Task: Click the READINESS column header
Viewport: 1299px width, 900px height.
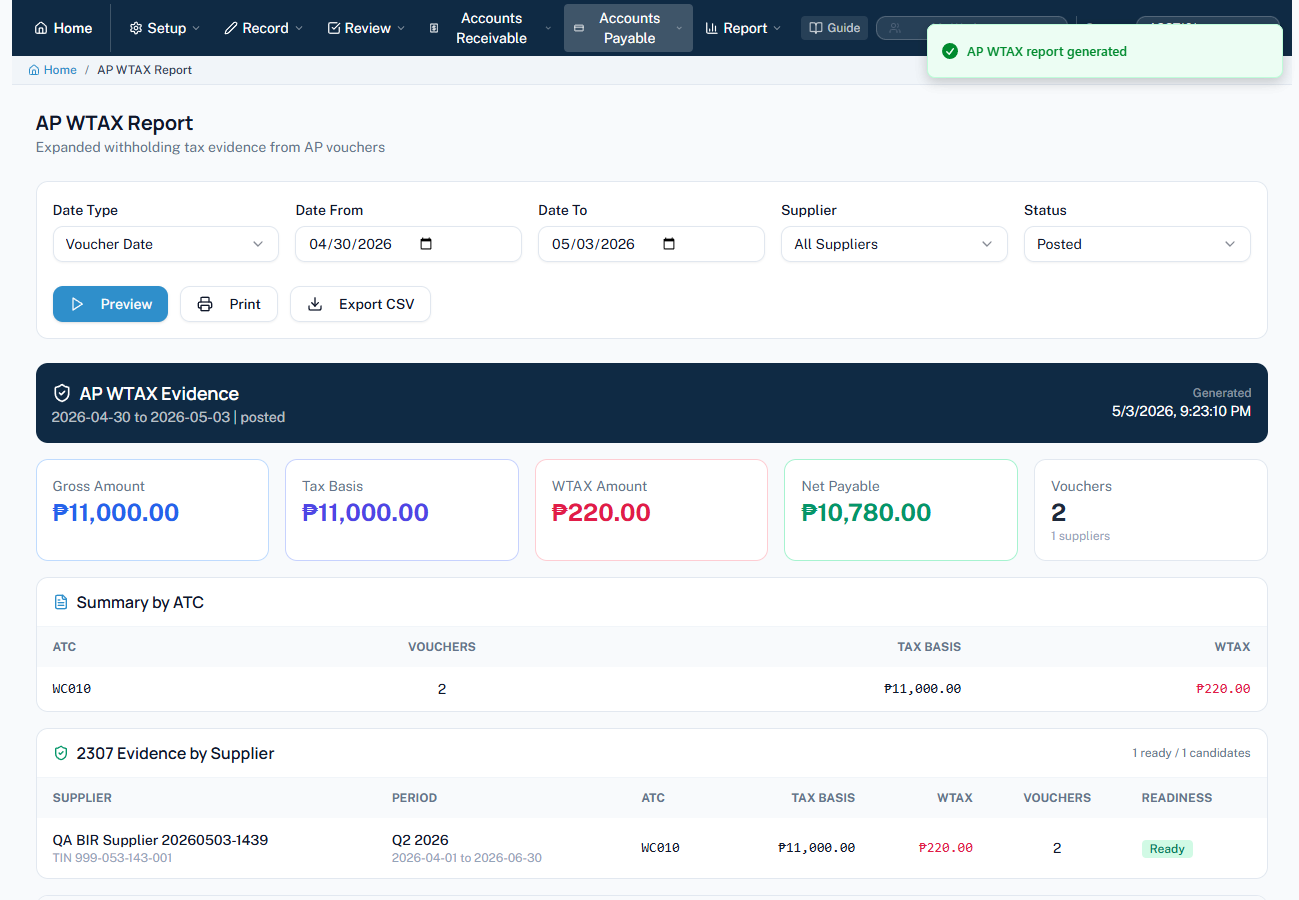Action: [x=1177, y=798]
